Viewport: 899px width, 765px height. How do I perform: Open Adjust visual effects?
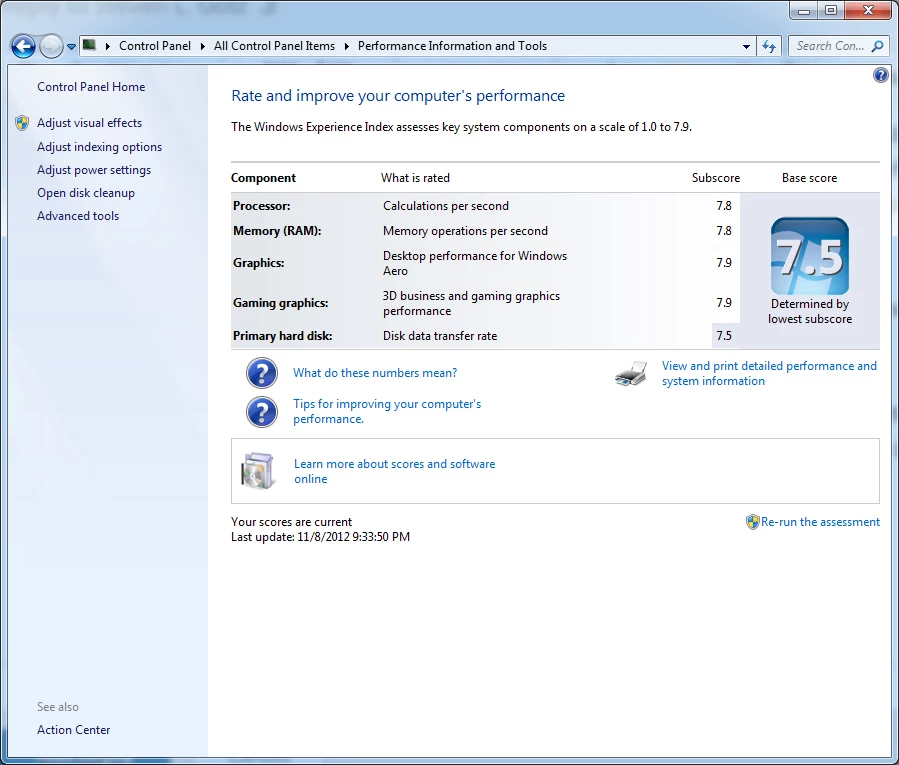(x=89, y=123)
